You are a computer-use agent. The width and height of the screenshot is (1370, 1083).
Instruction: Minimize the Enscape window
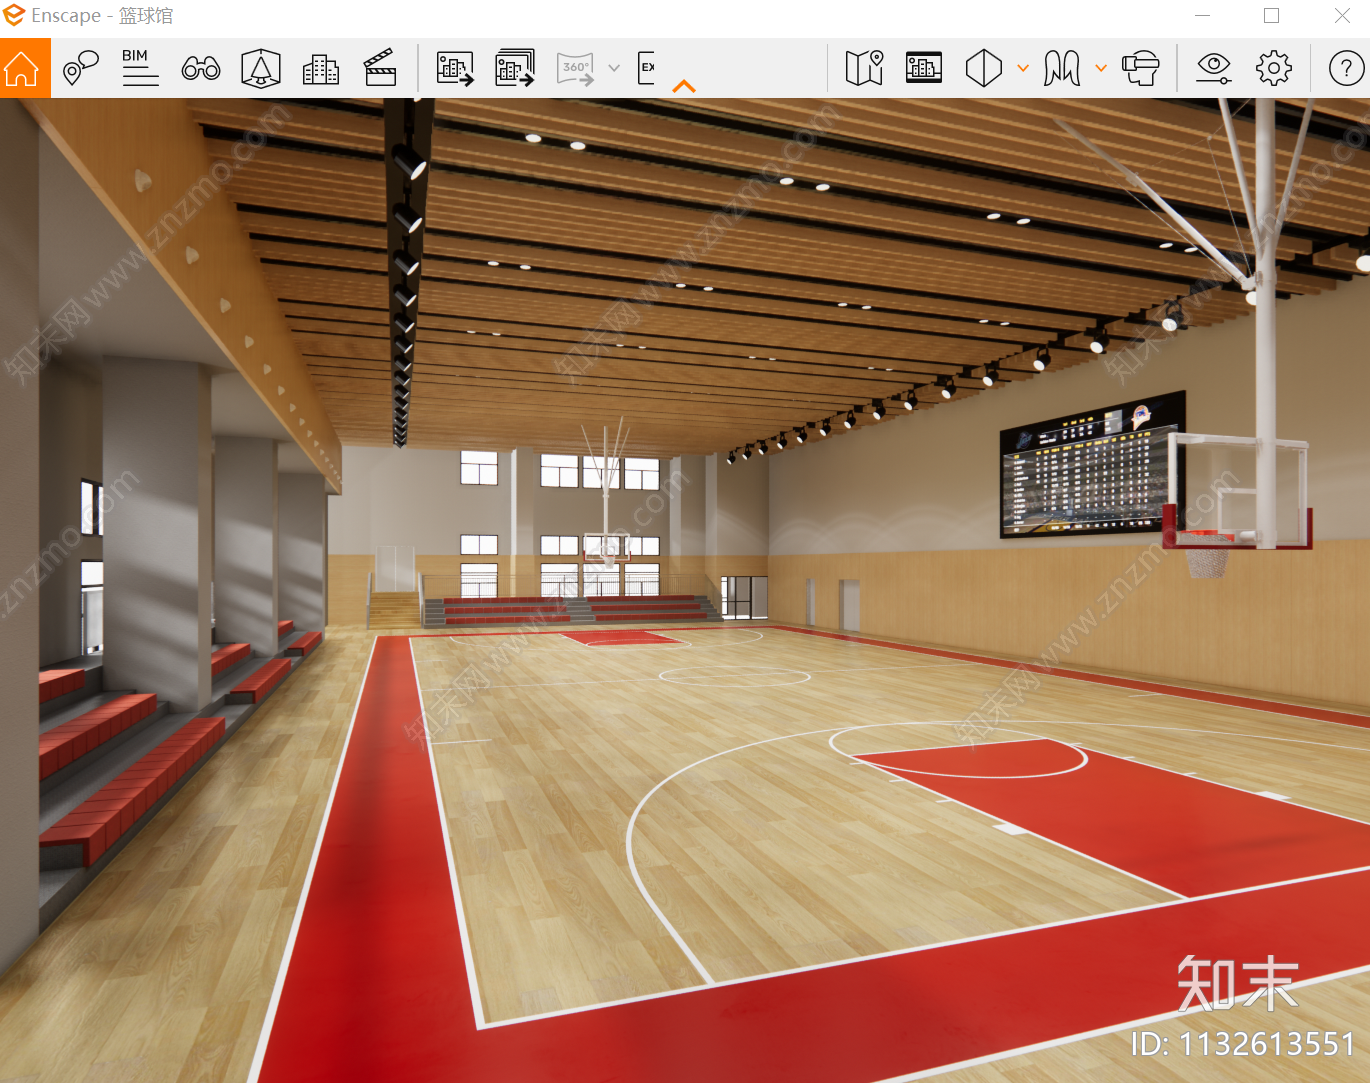tap(1203, 15)
